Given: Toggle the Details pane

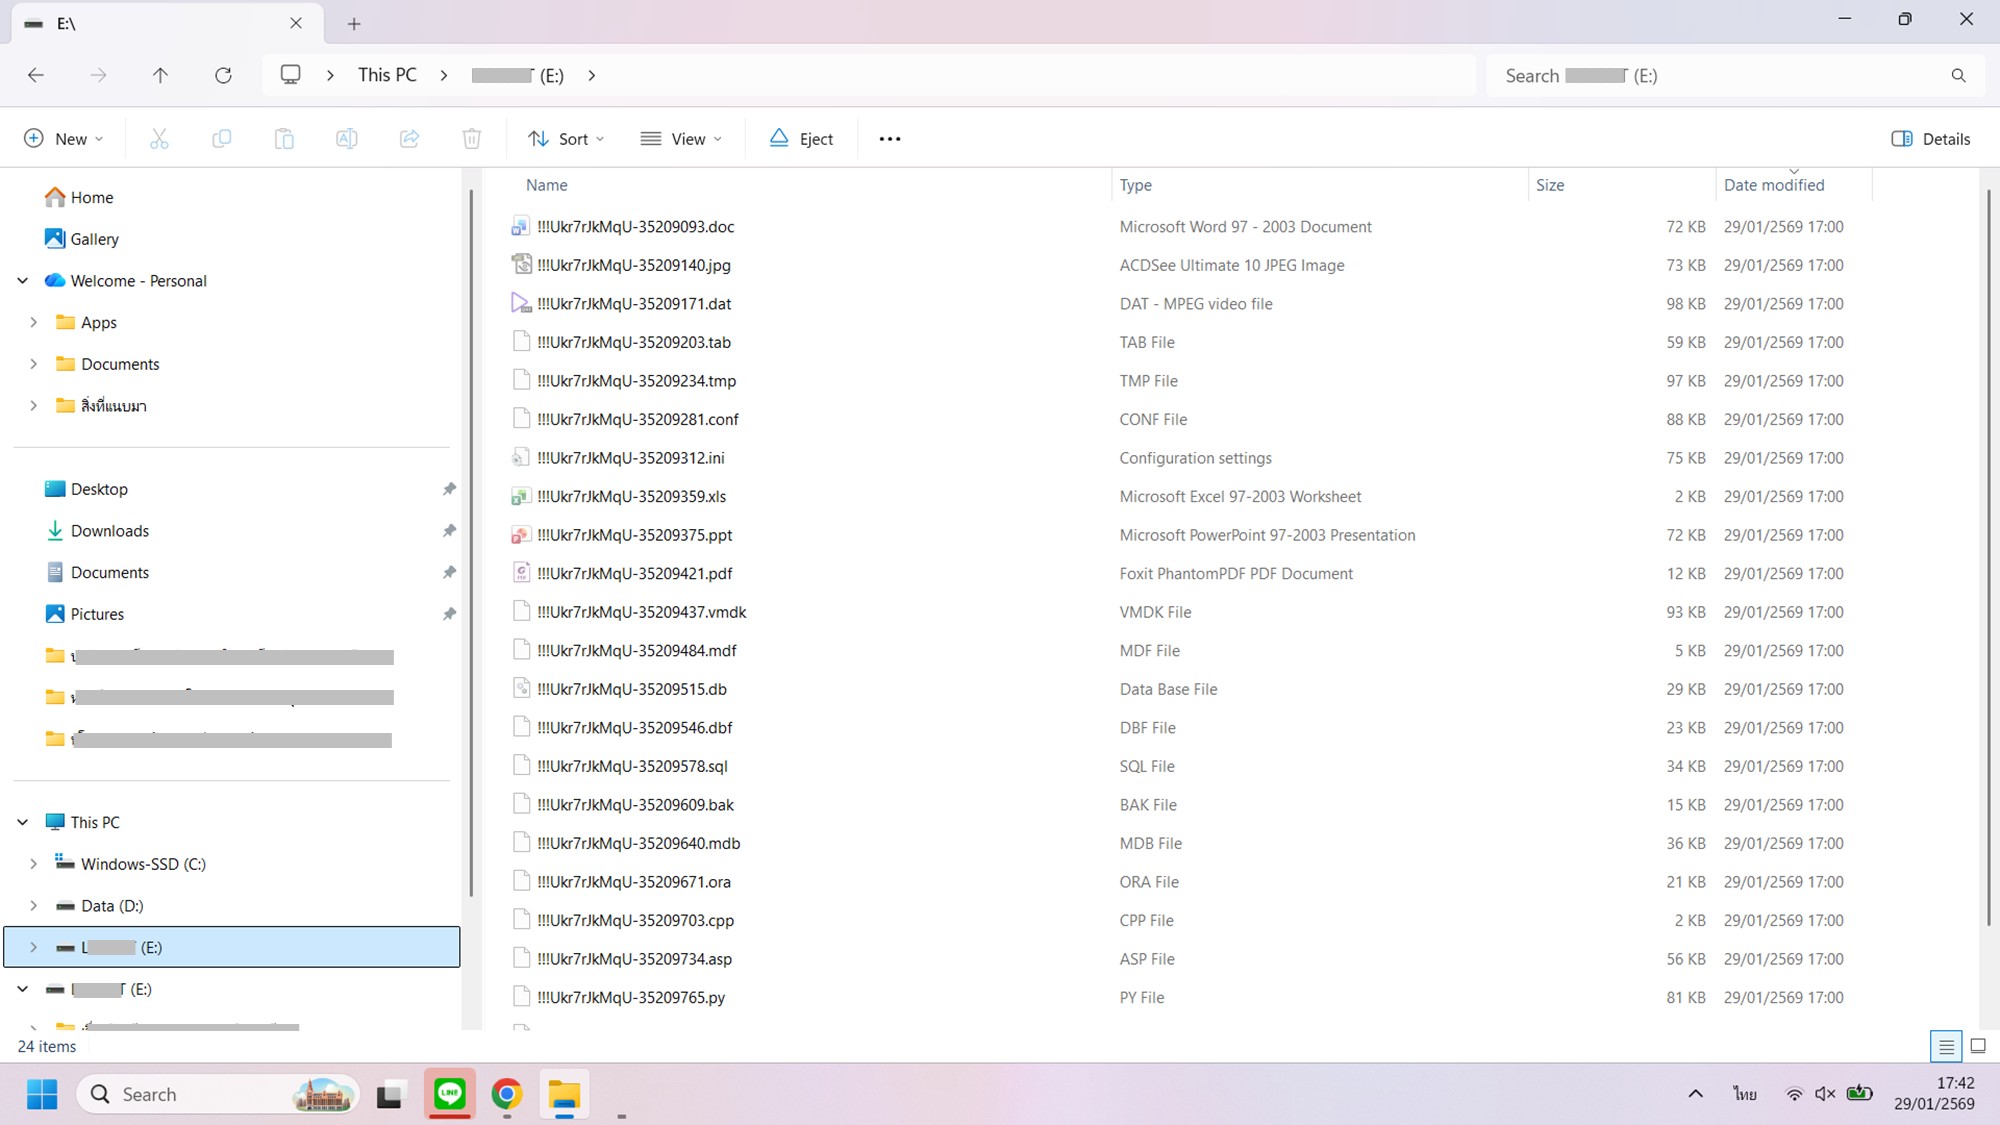Looking at the screenshot, I should pos(1930,139).
